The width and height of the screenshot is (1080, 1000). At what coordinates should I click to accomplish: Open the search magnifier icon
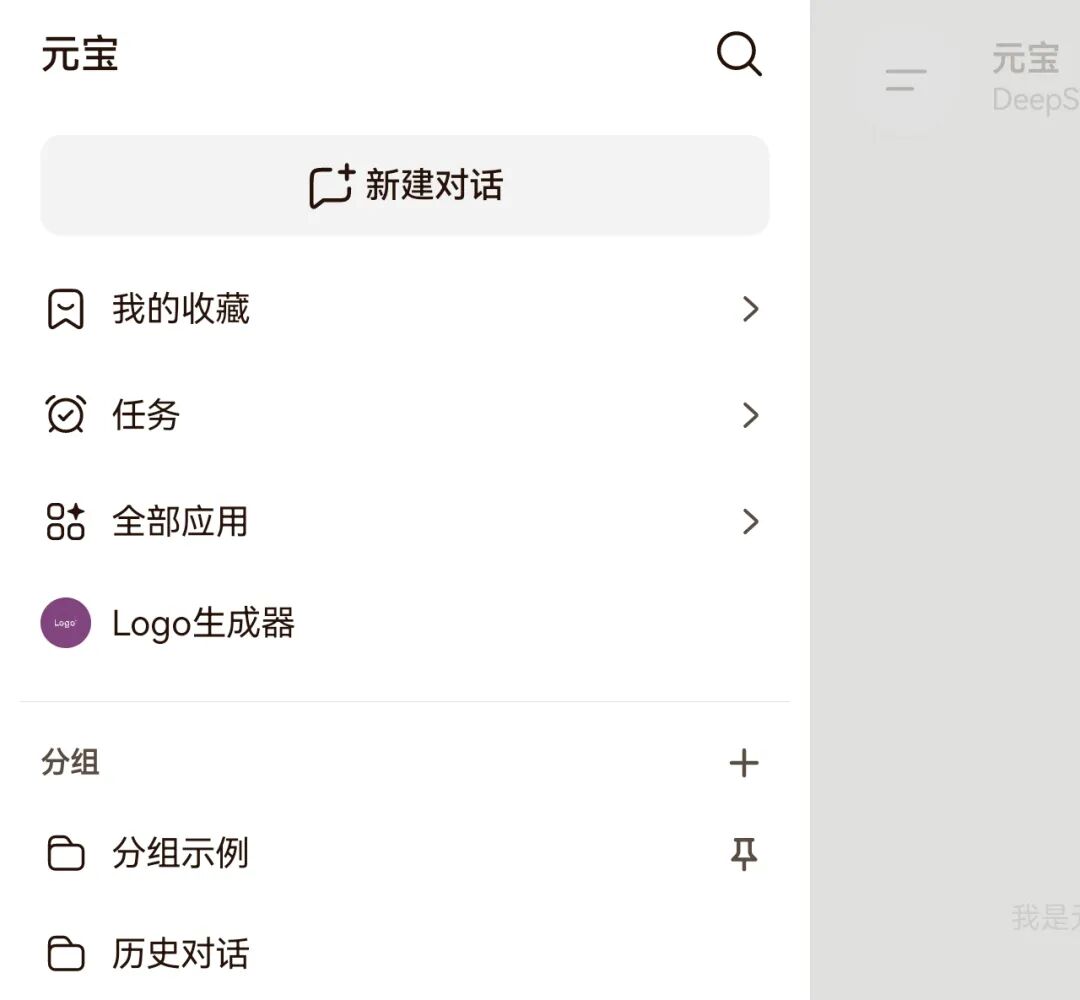739,55
